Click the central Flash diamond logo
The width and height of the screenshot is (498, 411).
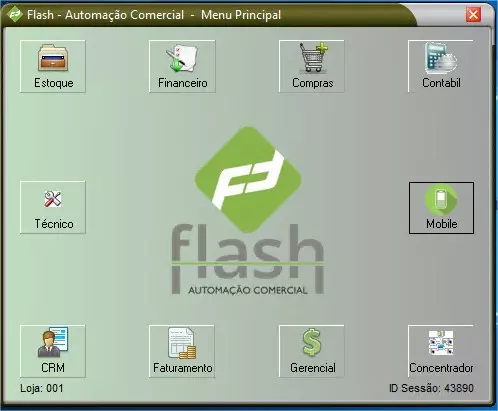click(248, 179)
